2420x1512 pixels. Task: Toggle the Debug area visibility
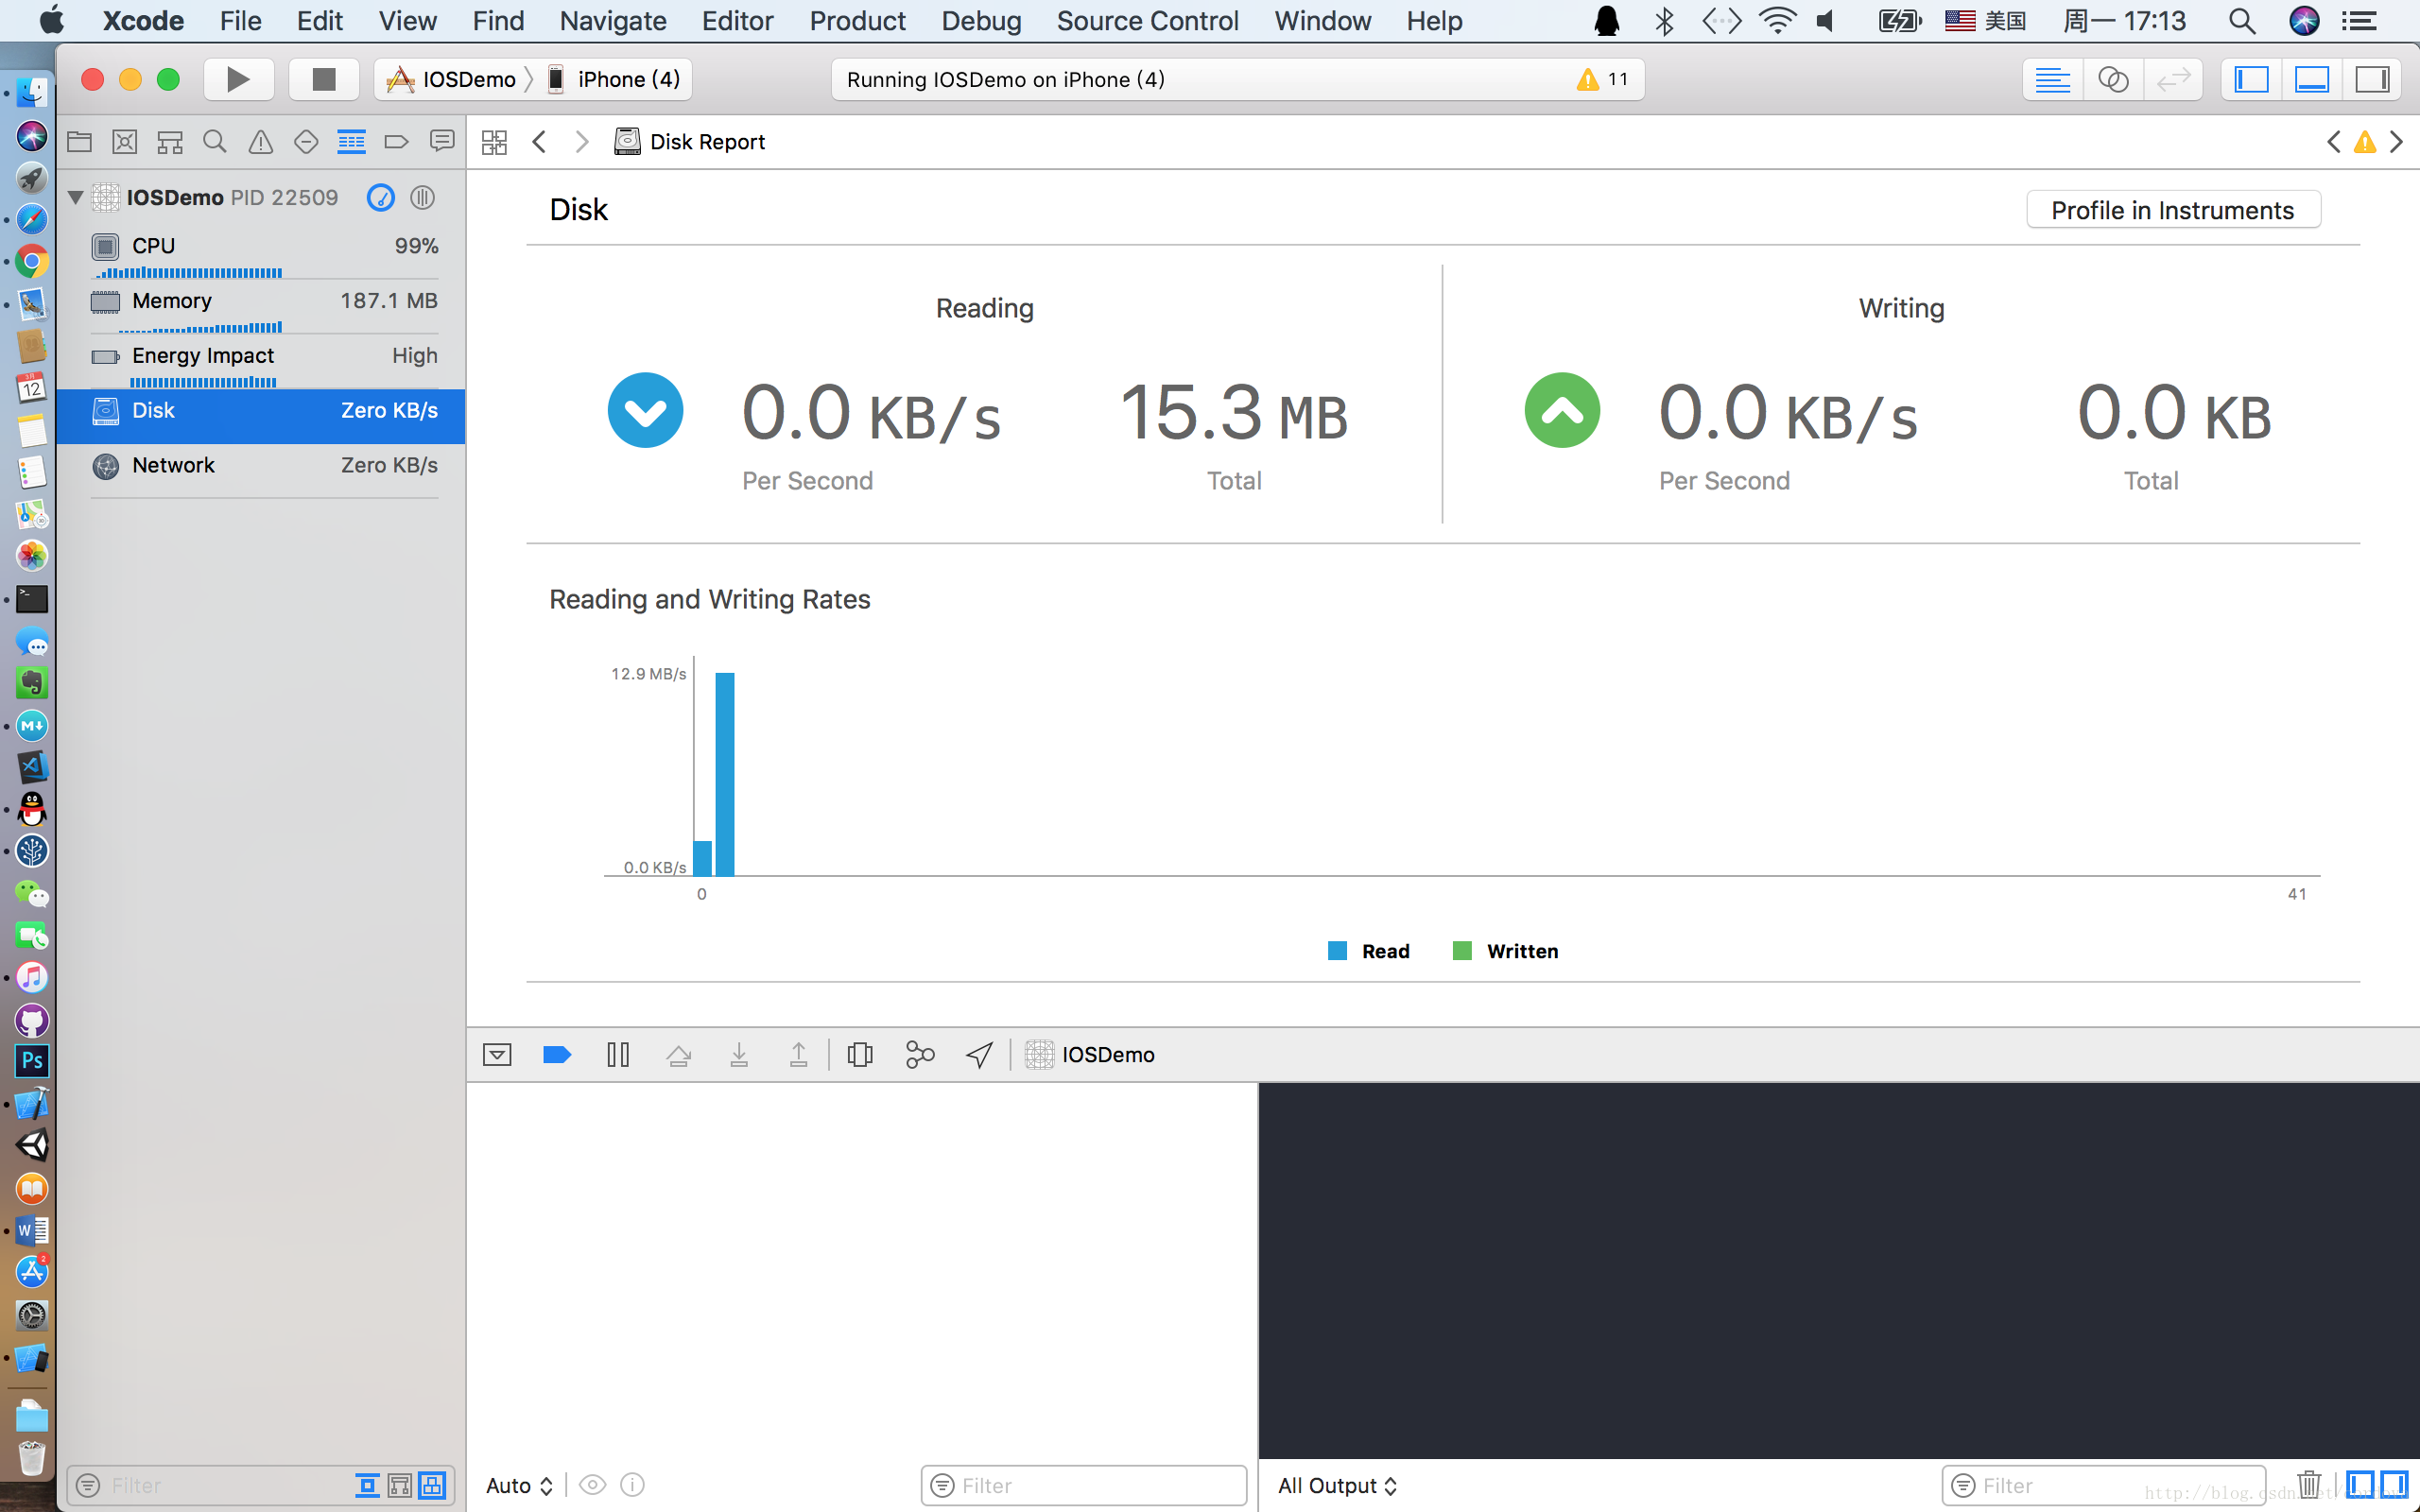coord(2312,79)
